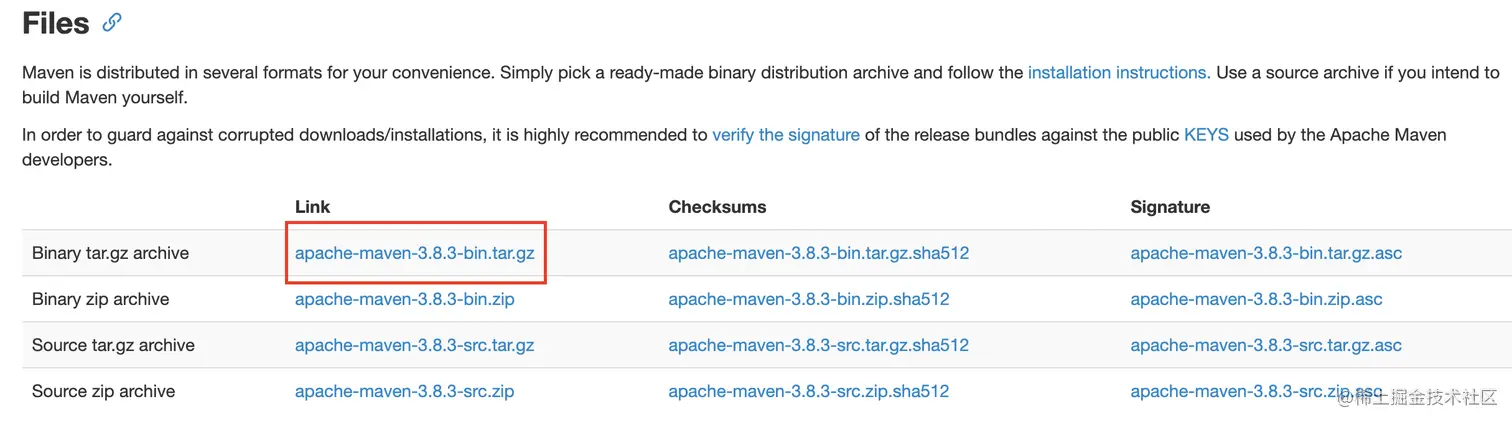Follow the verify the signature link
Screen dimensions: 1512x422
click(x=785, y=134)
